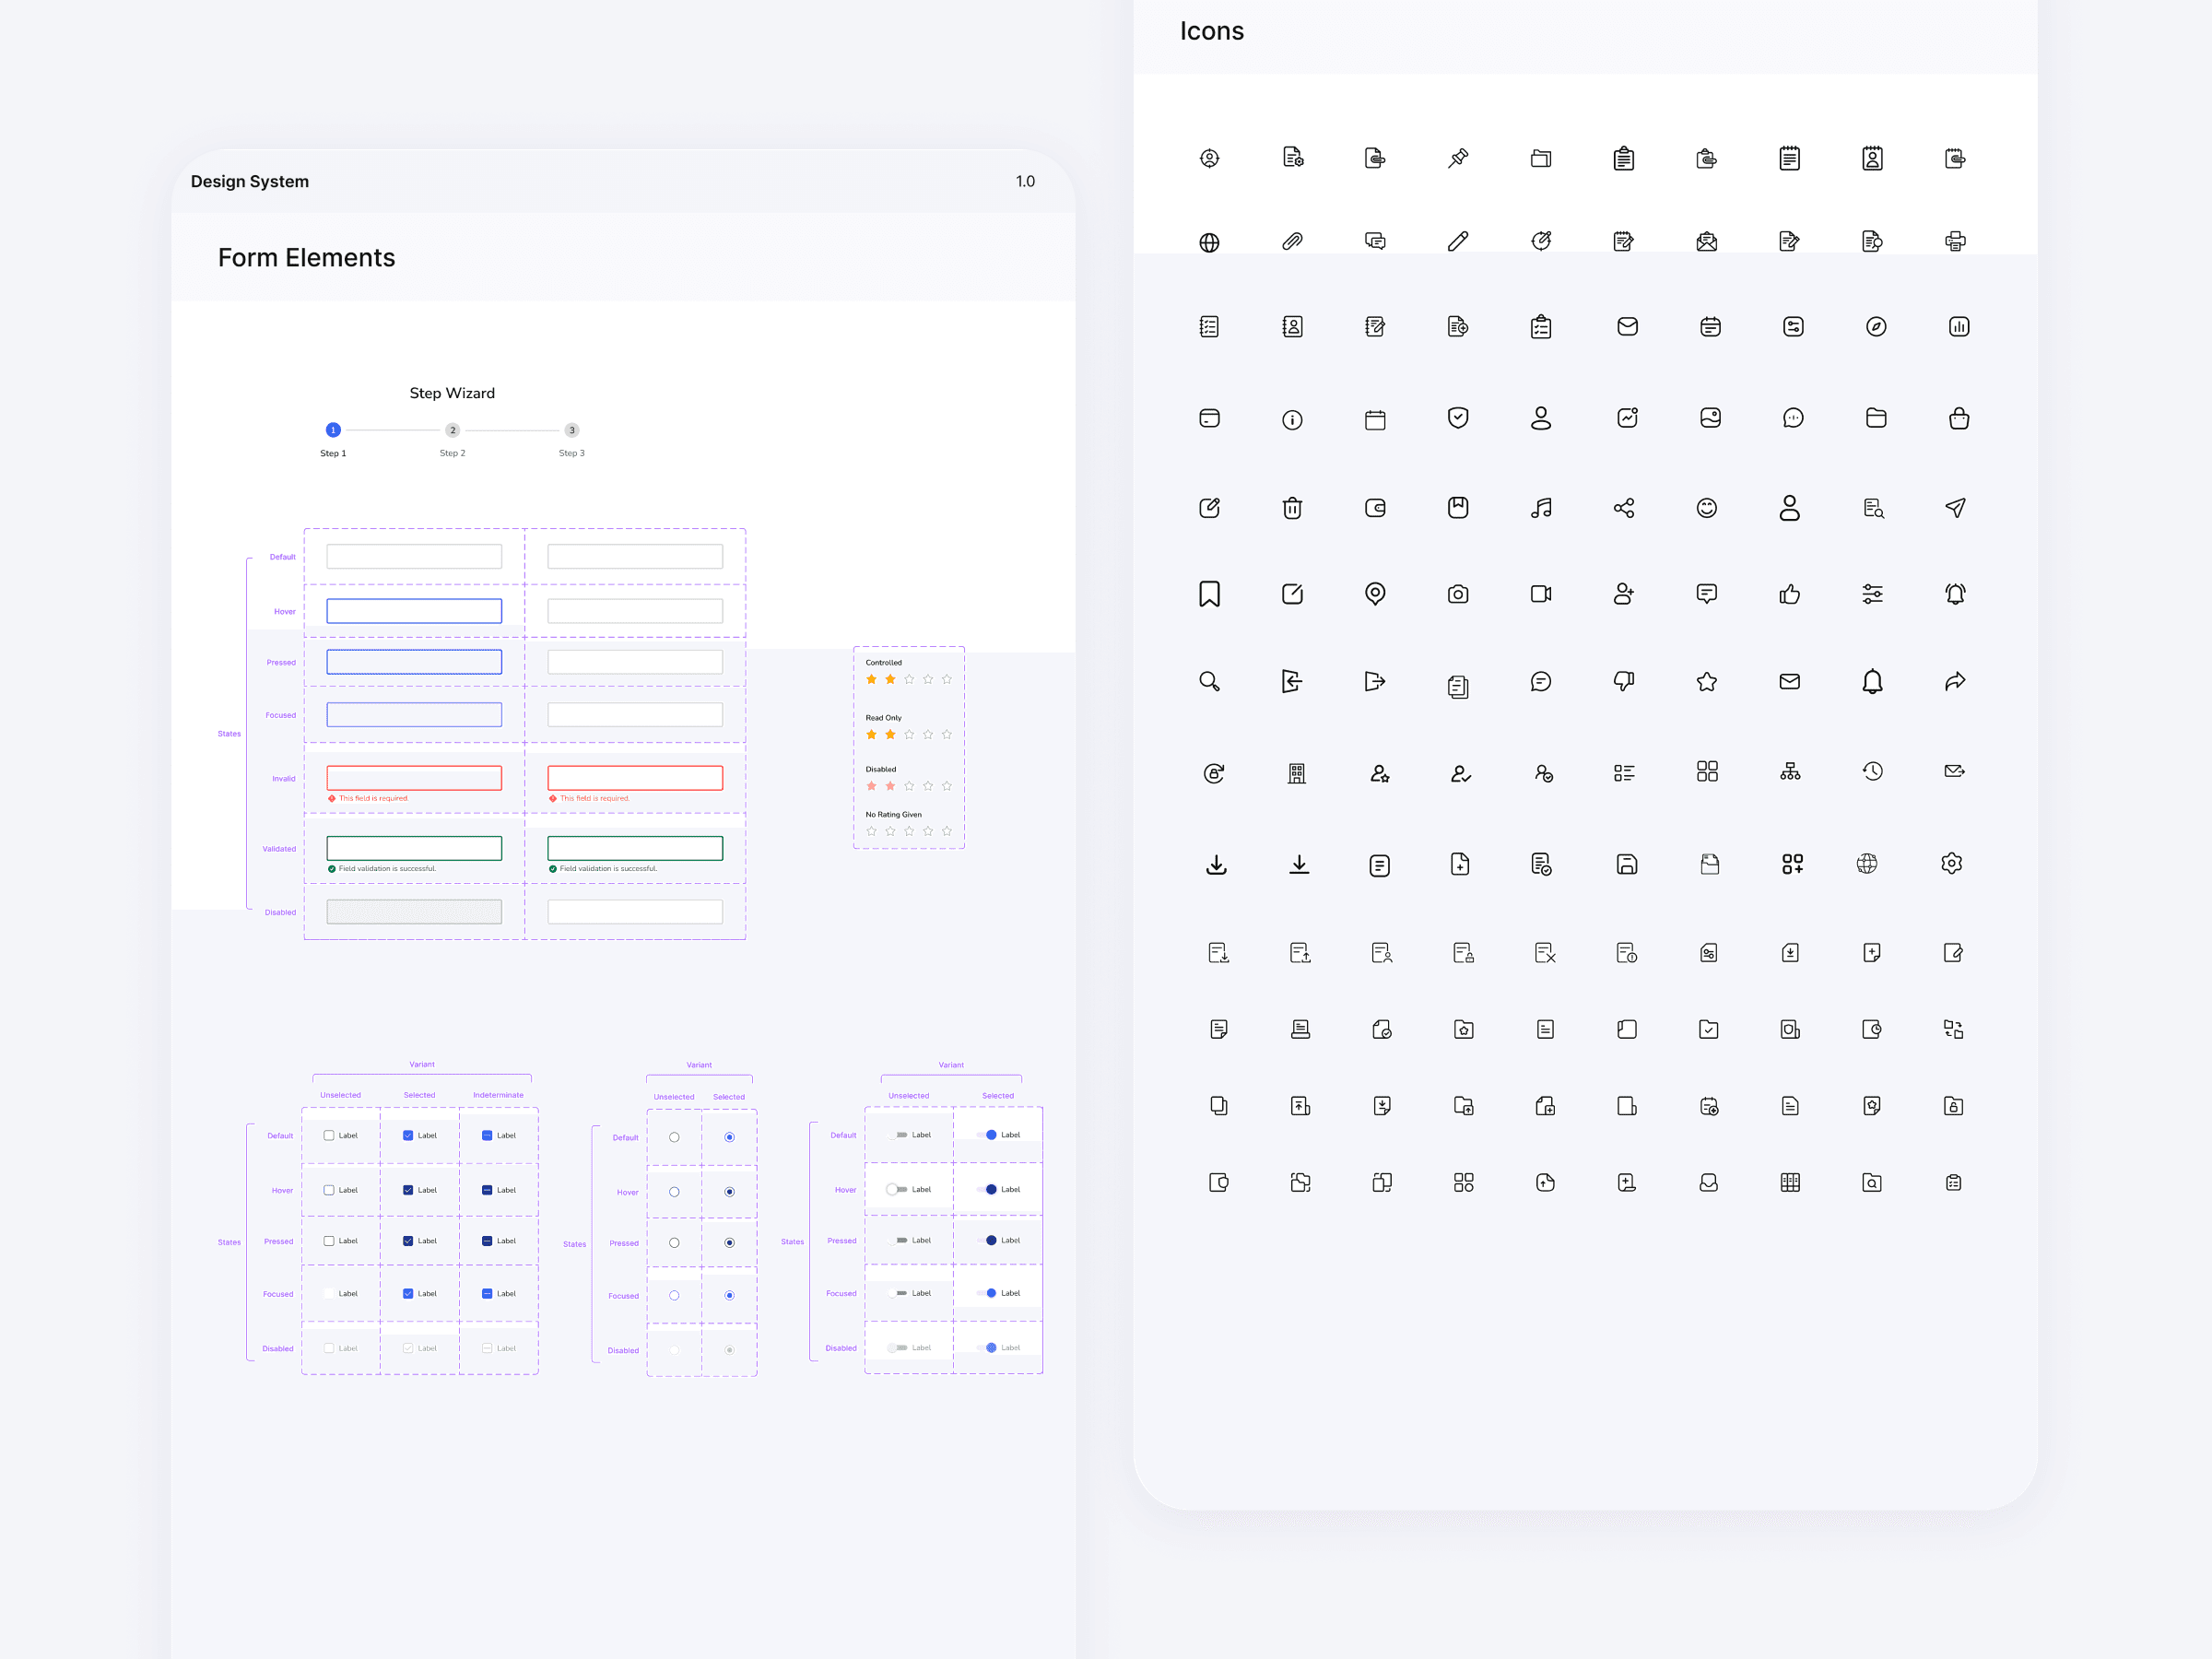Click the pushpin icon
The height and width of the screenshot is (1659, 2212).
click(x=1458, y=158)
